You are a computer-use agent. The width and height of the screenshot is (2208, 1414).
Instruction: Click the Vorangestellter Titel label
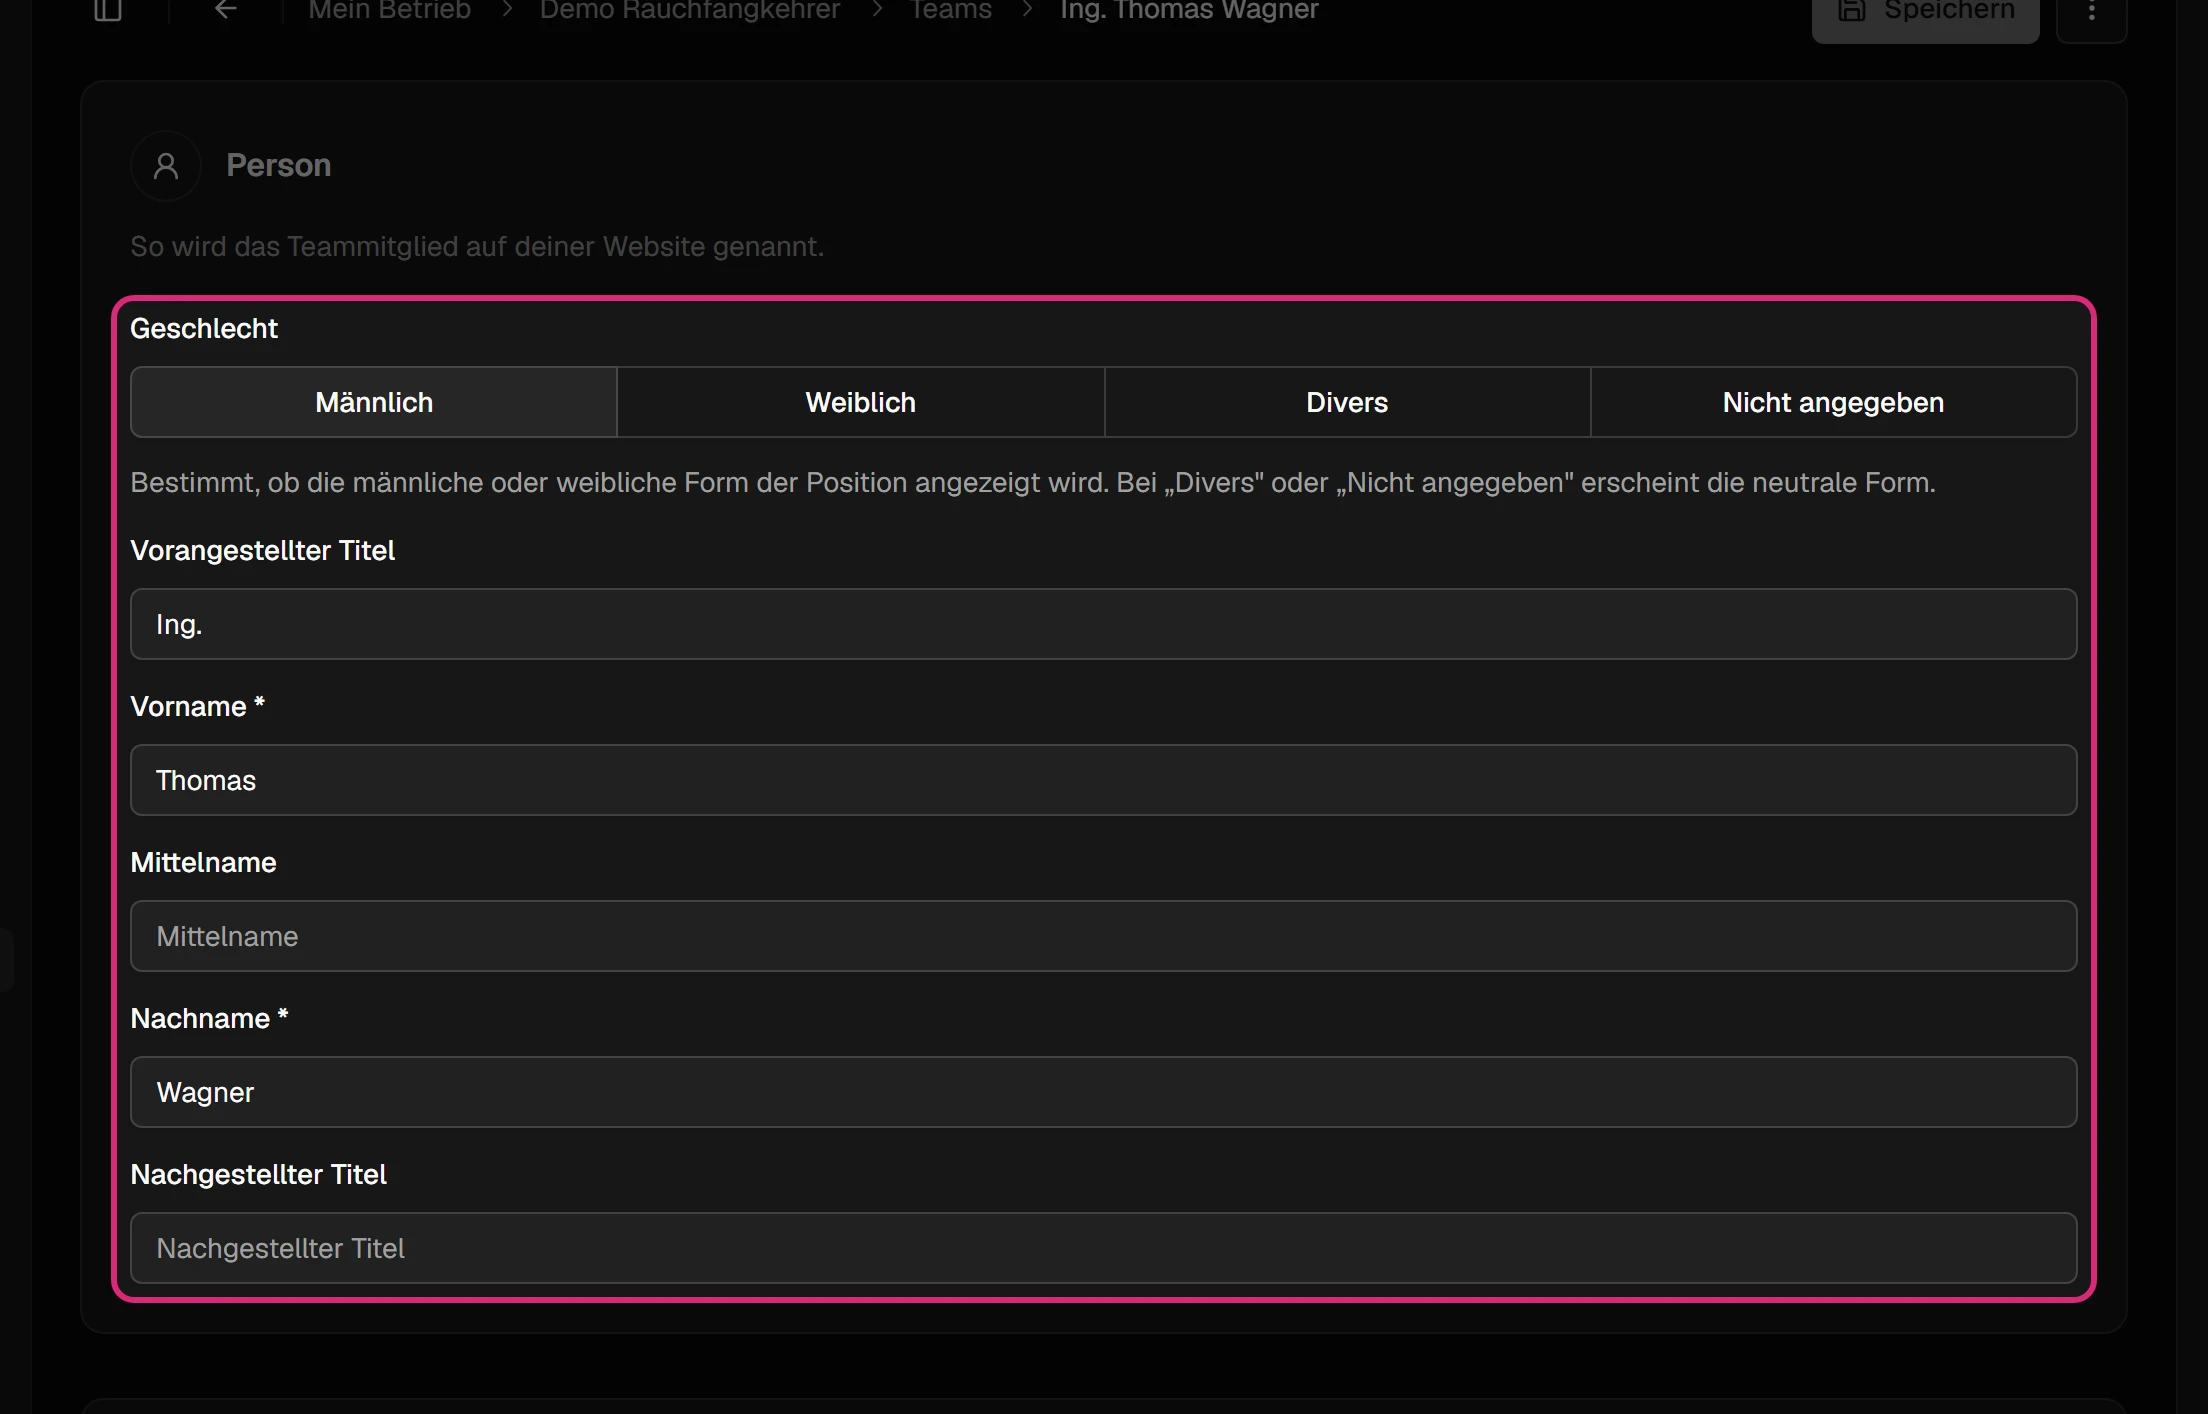point(263,550)
